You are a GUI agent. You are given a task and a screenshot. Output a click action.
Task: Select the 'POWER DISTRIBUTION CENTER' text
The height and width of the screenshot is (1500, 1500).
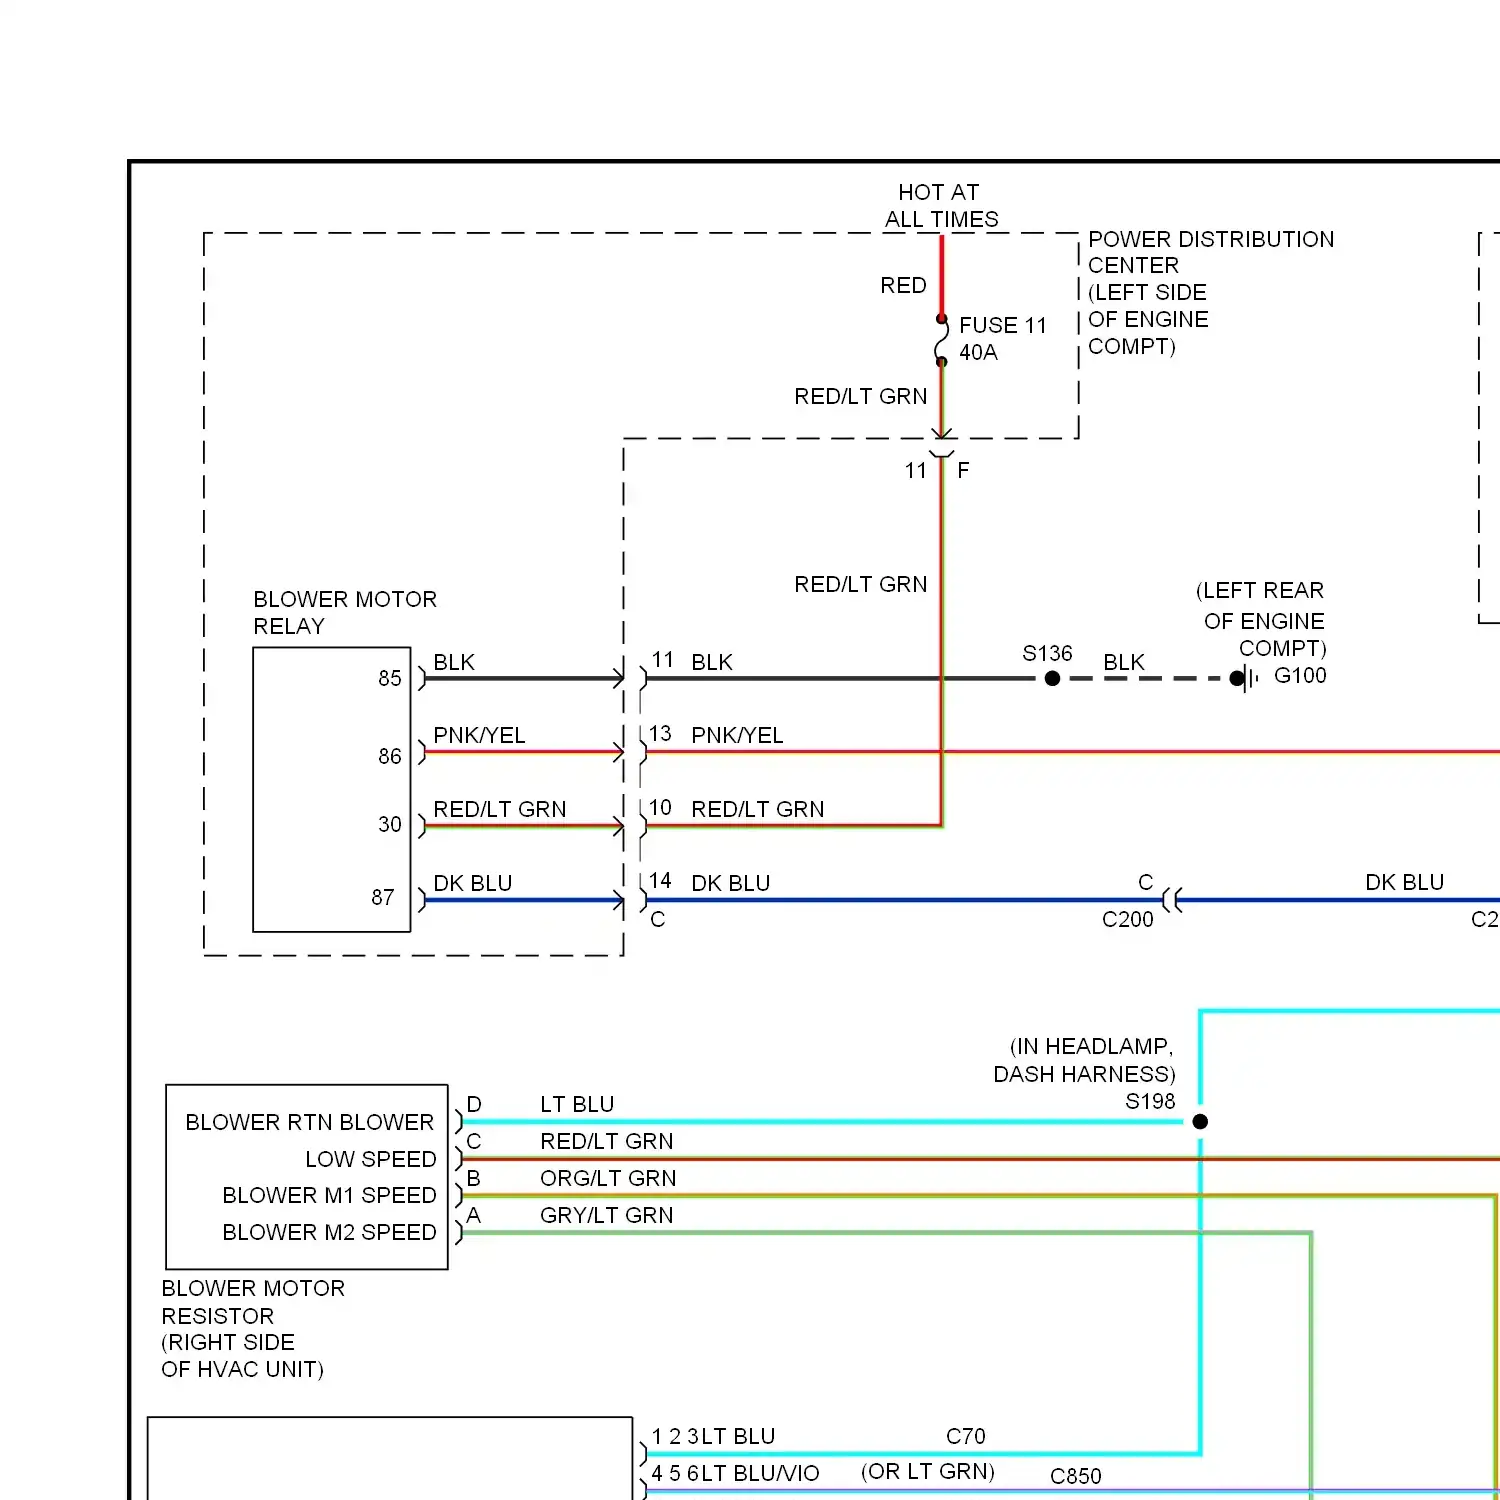[1211, 252]
